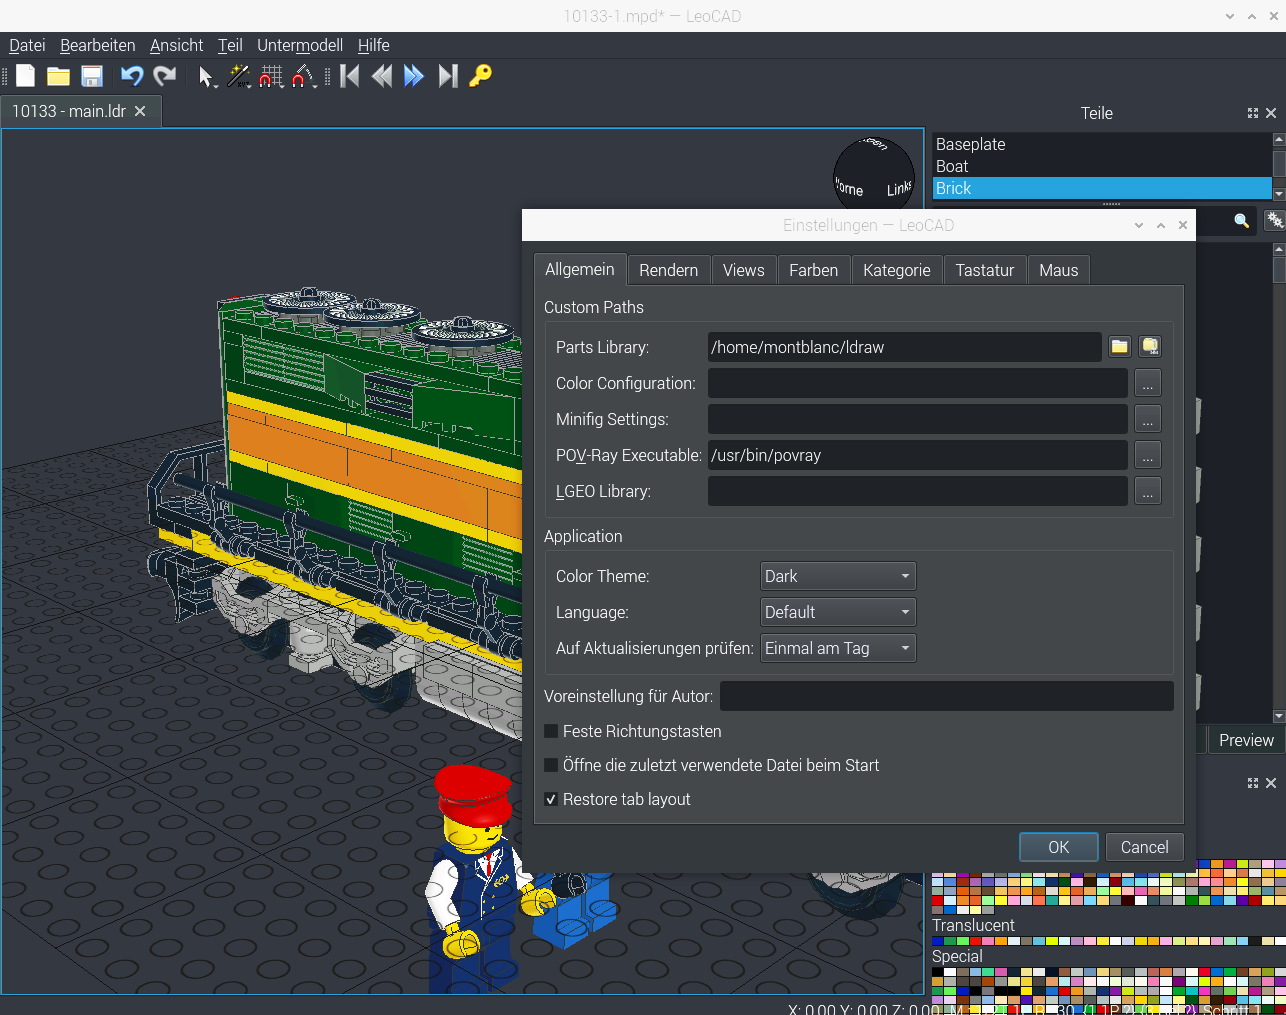Confirm settings with the OK button
Screen dimensions: 1286x1015
coord(1058,847)
